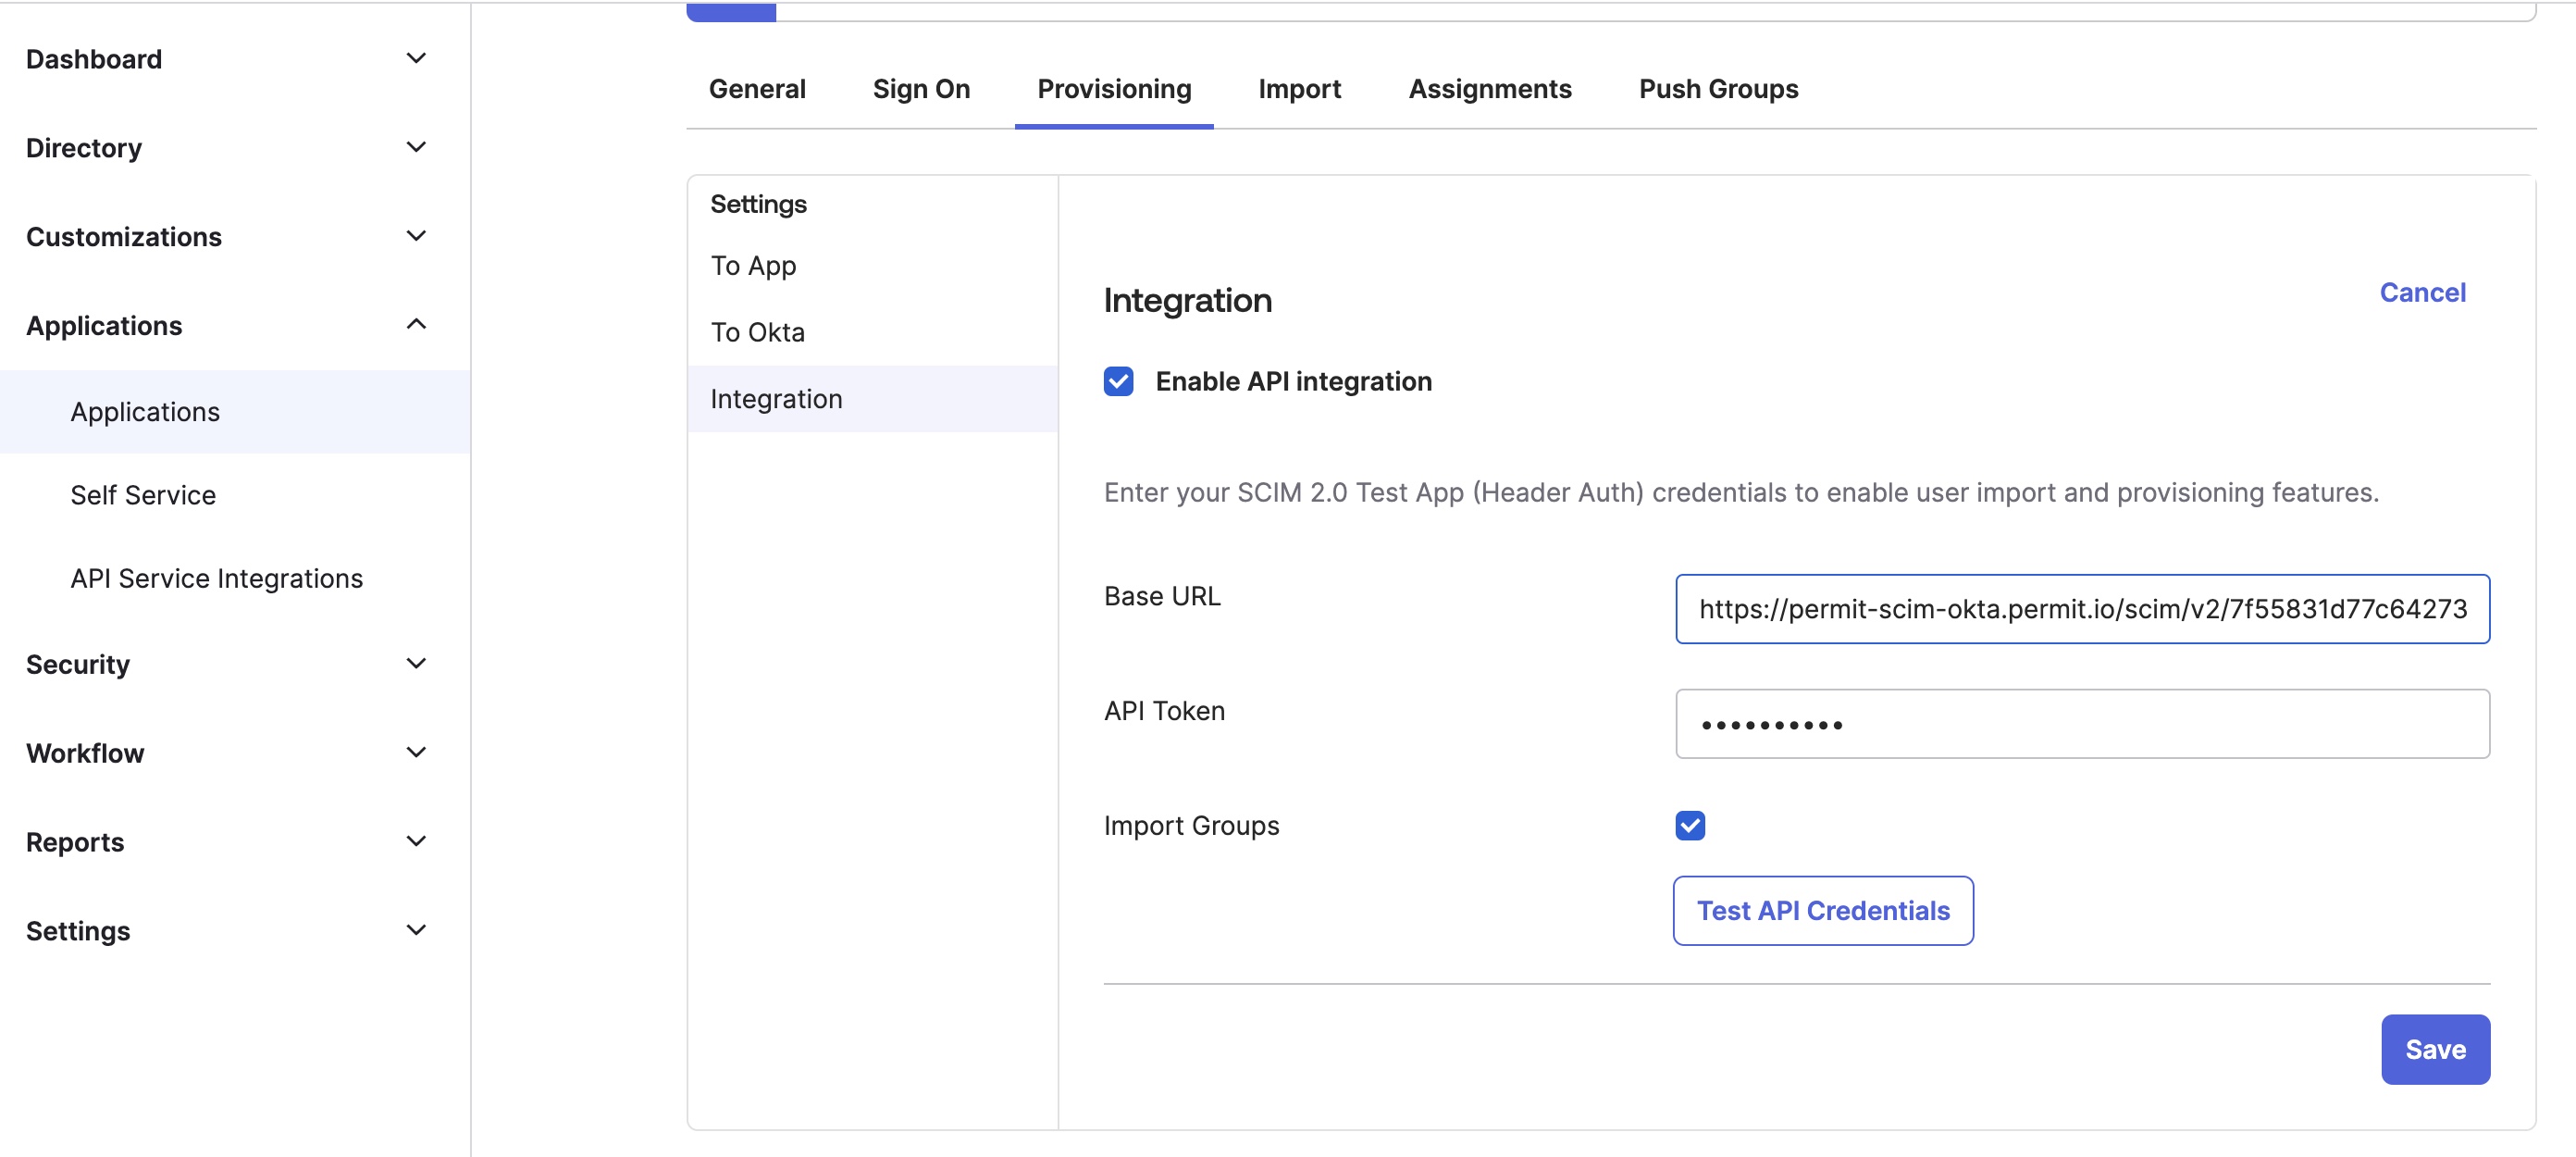Save the integration settings

coord(2434,1049)
